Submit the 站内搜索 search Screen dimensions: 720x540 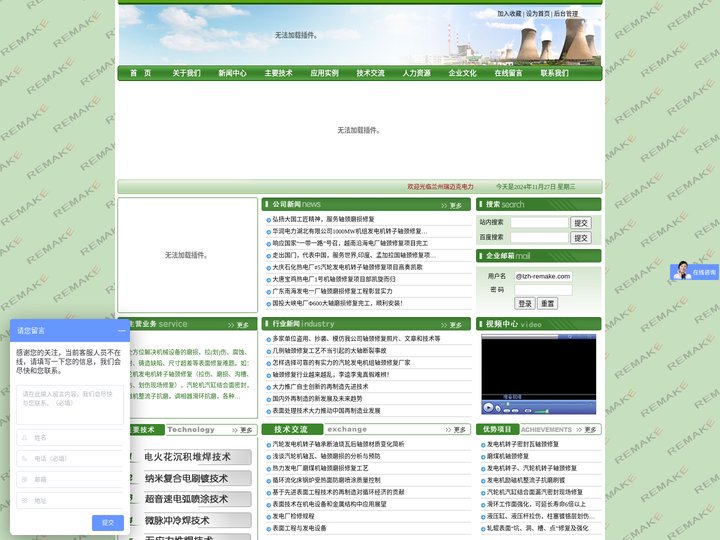pos(581,223)
